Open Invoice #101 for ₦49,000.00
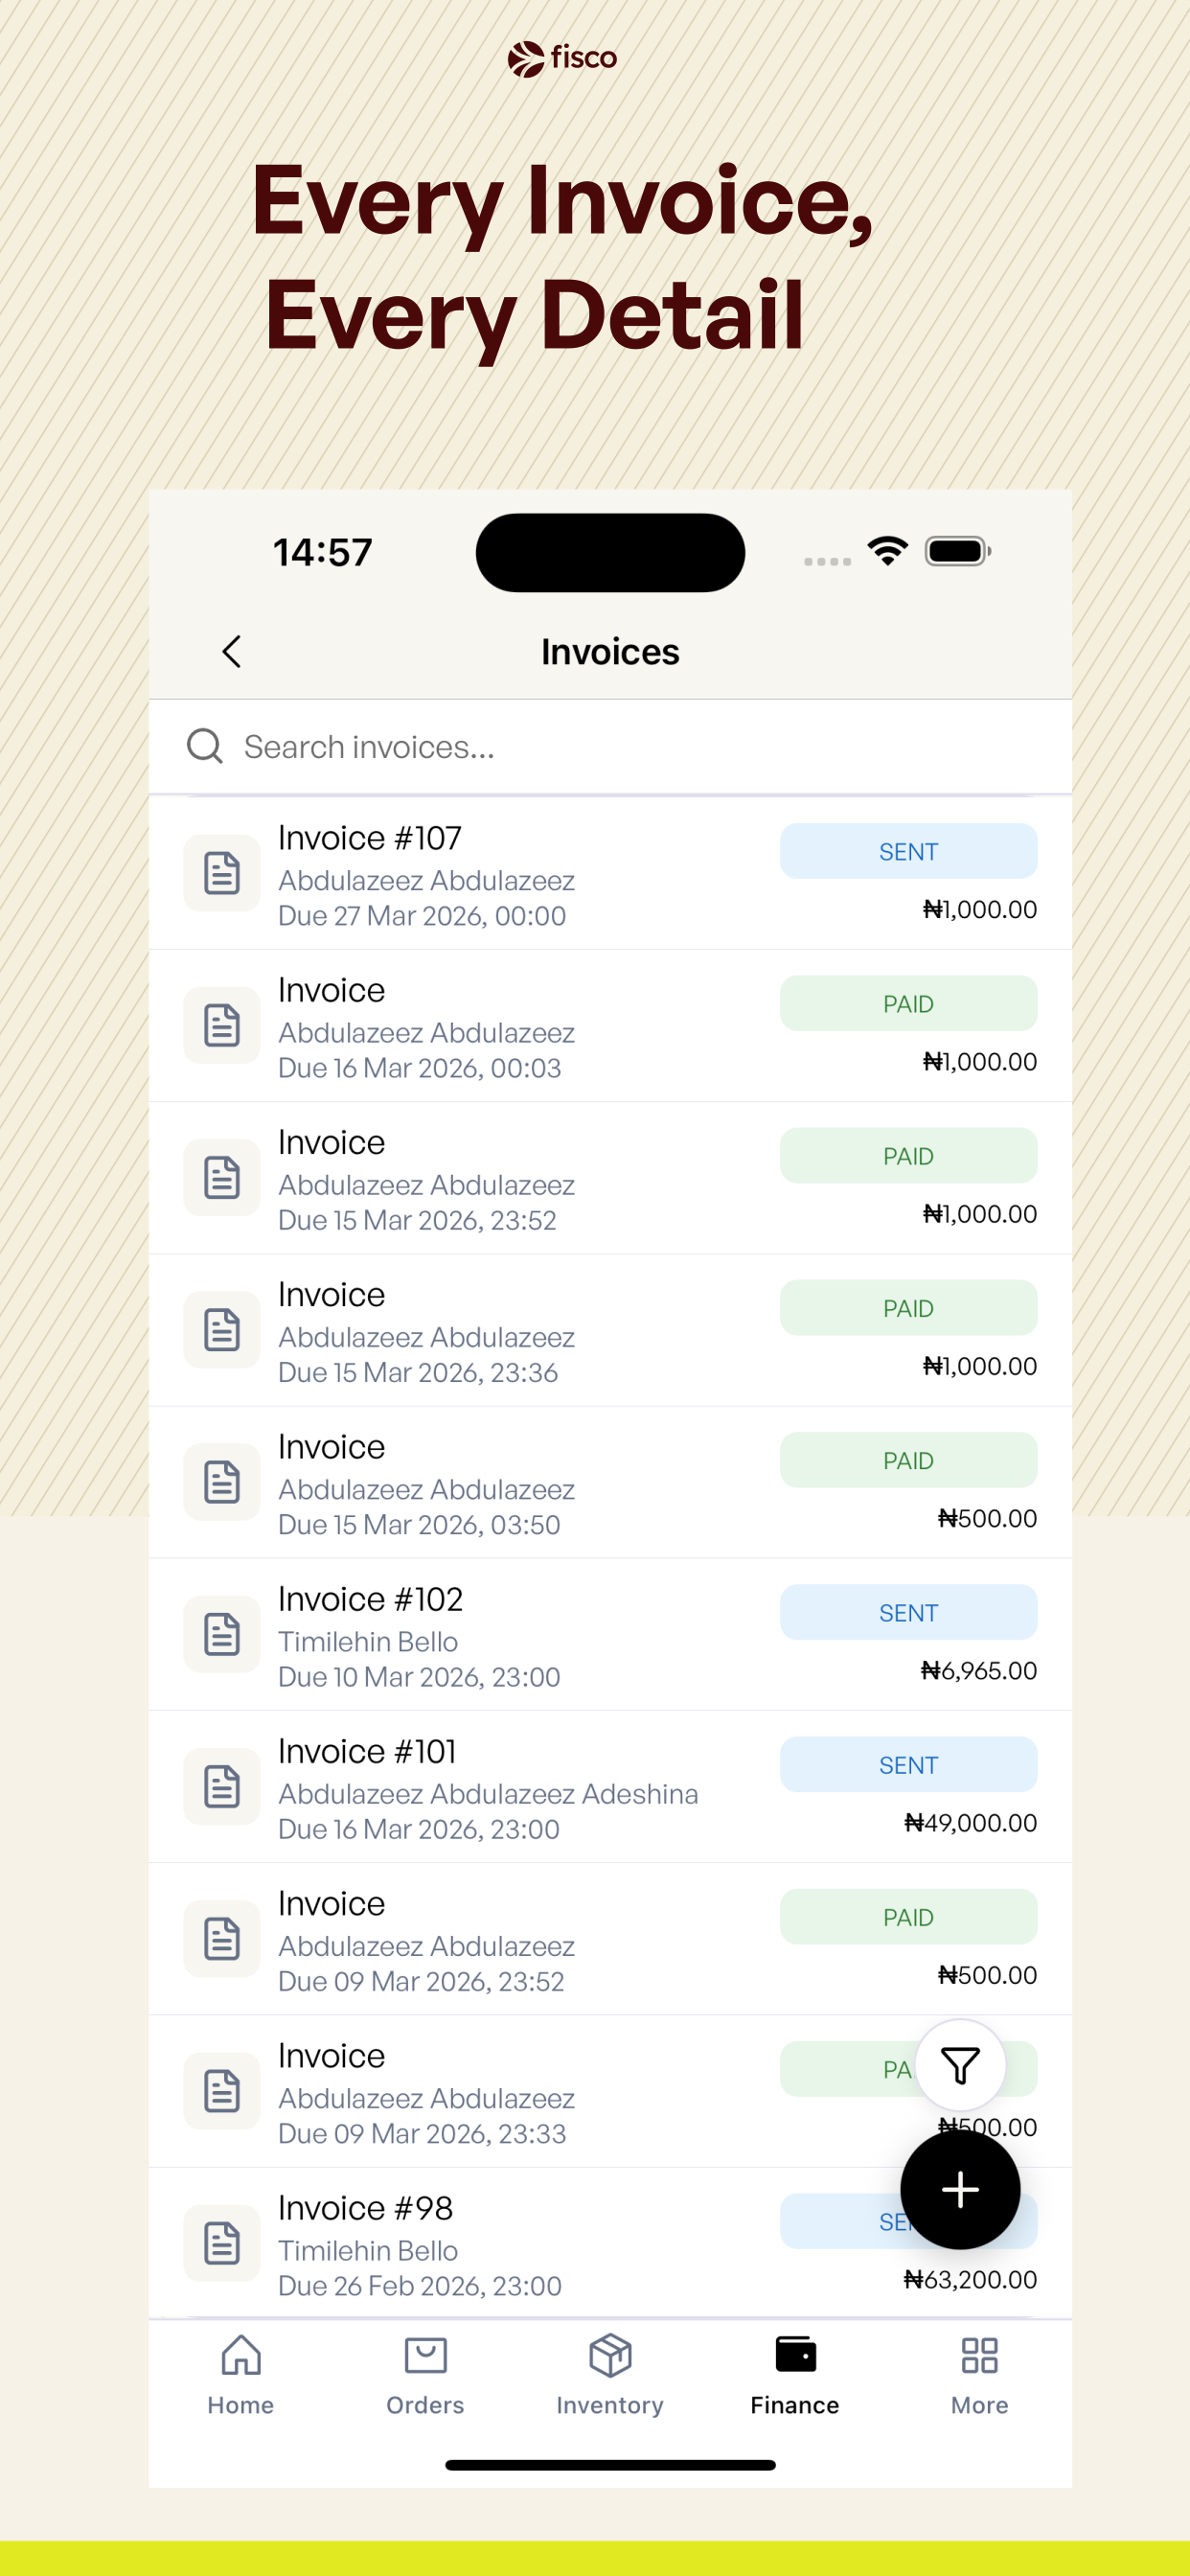 610,1787
